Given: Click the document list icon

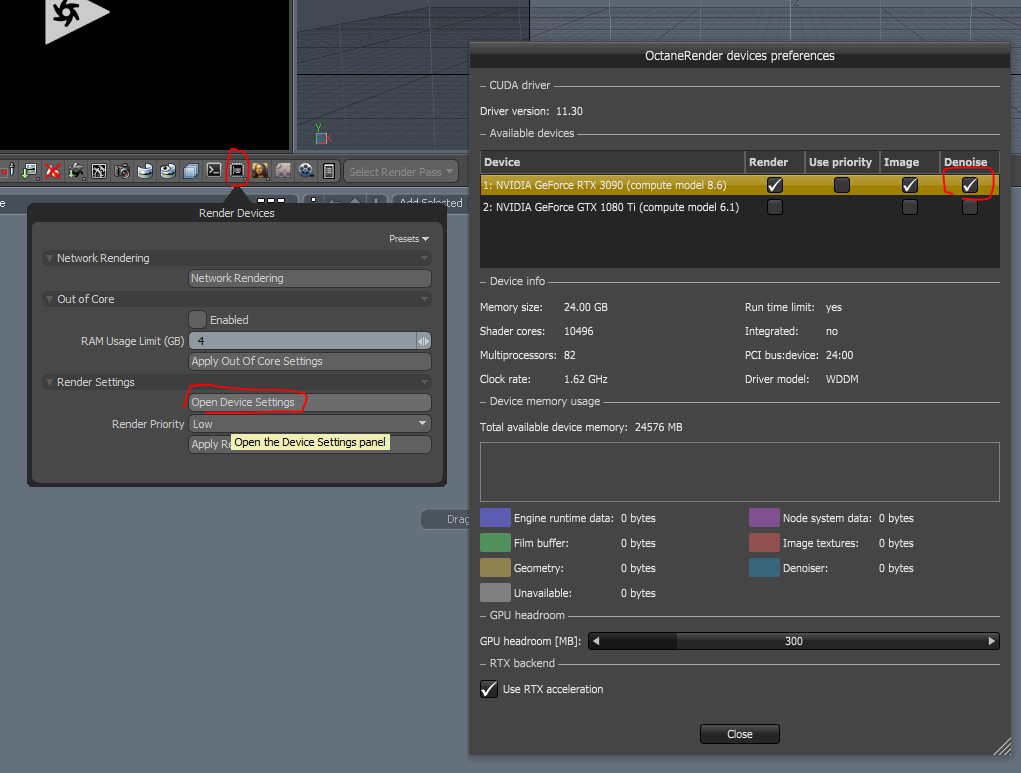Looking at the screenshot, I should (x=329, y=171).
